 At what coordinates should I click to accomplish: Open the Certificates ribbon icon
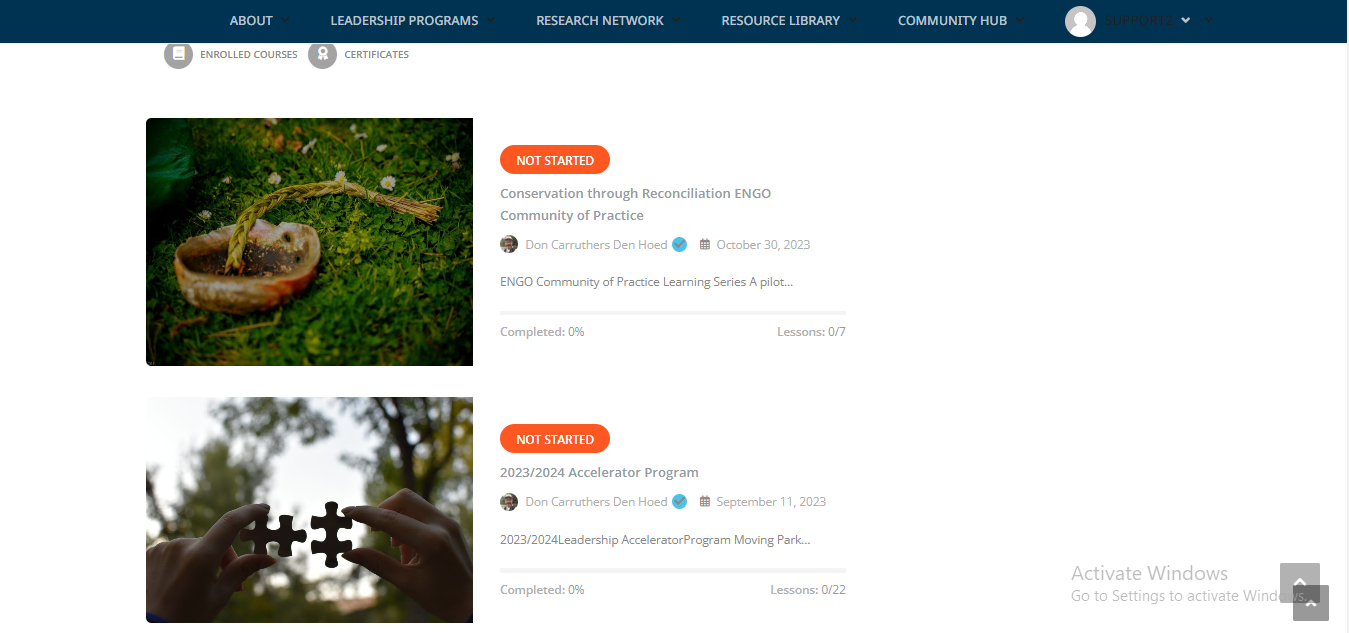(322, 54)
